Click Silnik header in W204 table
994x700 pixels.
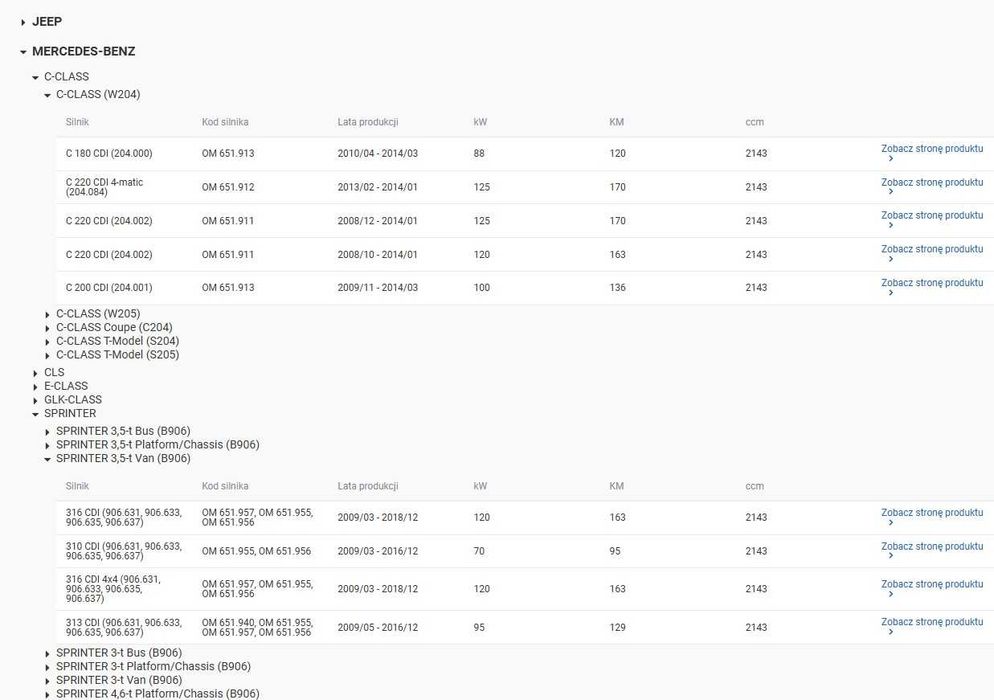click(x=77, y=122)
